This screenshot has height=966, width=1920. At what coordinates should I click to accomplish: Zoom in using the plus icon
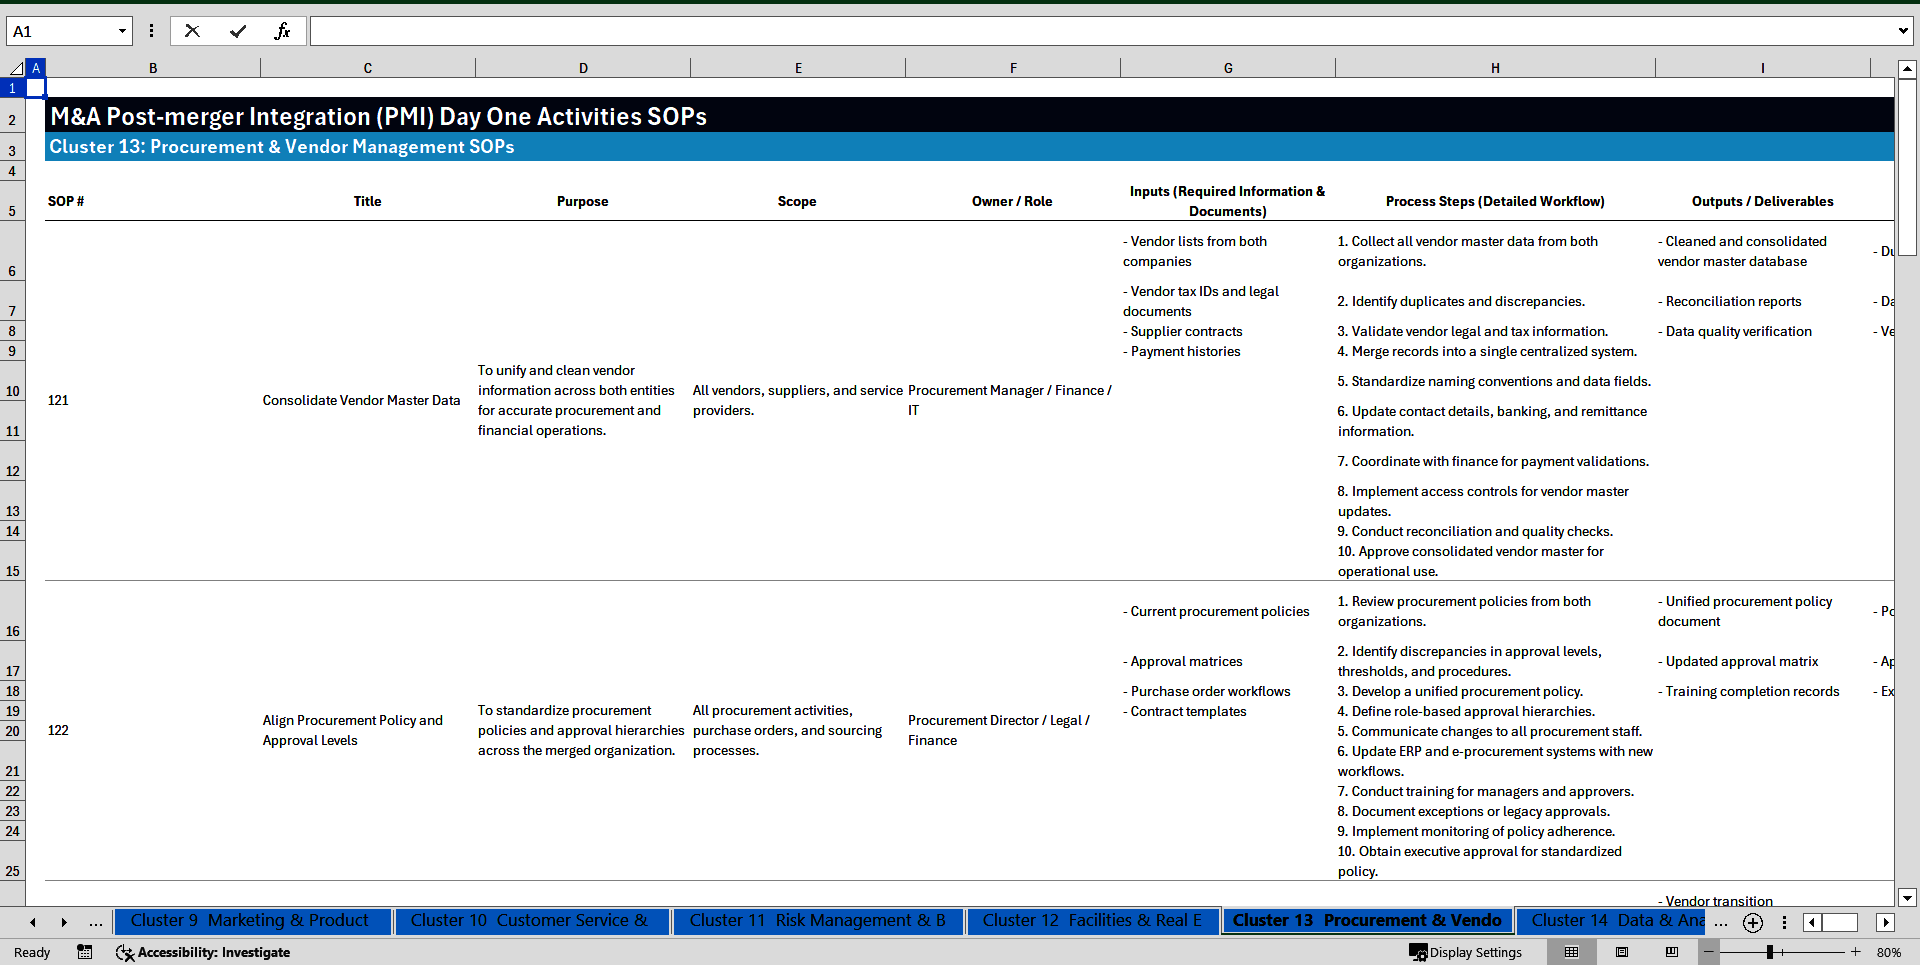[1855, 952]
